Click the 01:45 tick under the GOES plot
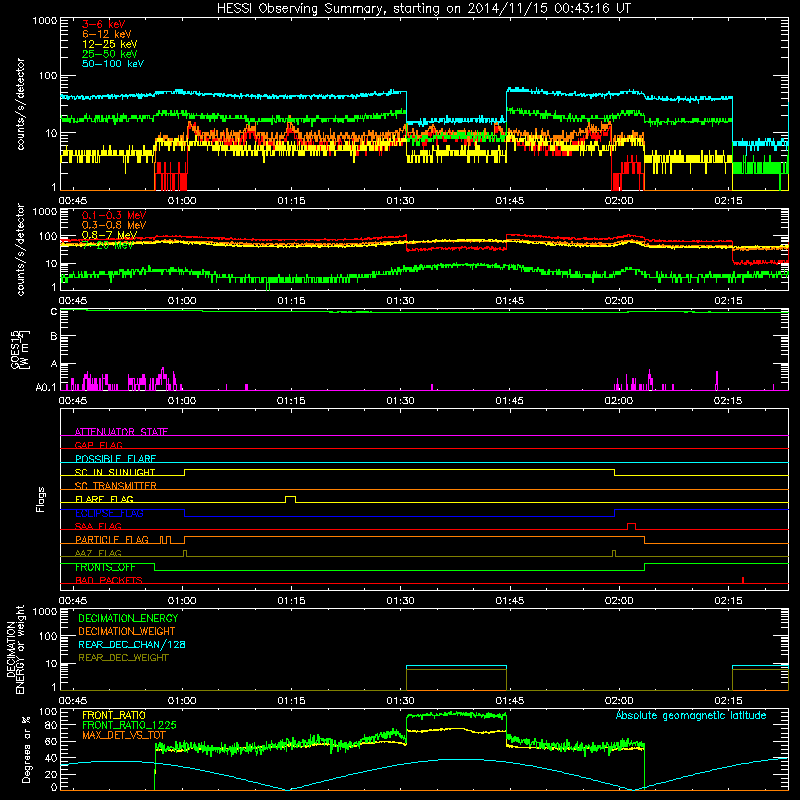 510,401
